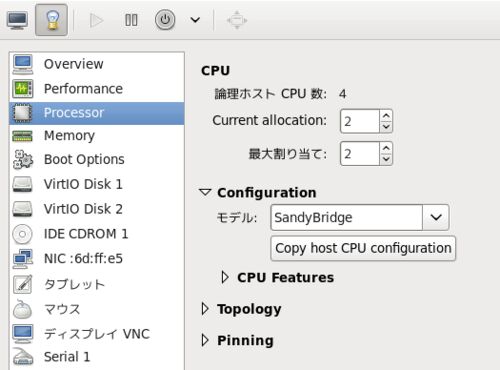Click the ディスプレイ VNC monitor icon
The height and width of the screenshot is (370, 500).
click(x=23, y=334)
